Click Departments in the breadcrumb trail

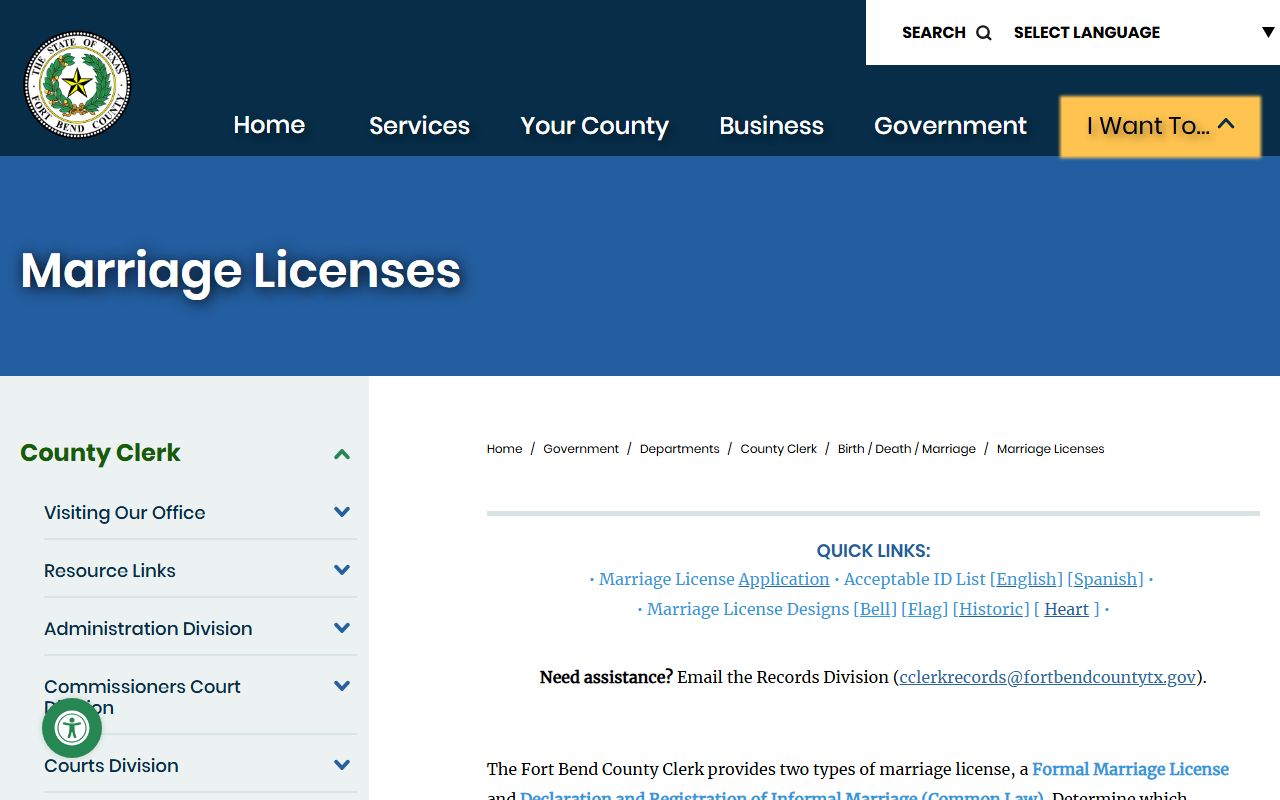pyautogui.click(x=679, y=449)
